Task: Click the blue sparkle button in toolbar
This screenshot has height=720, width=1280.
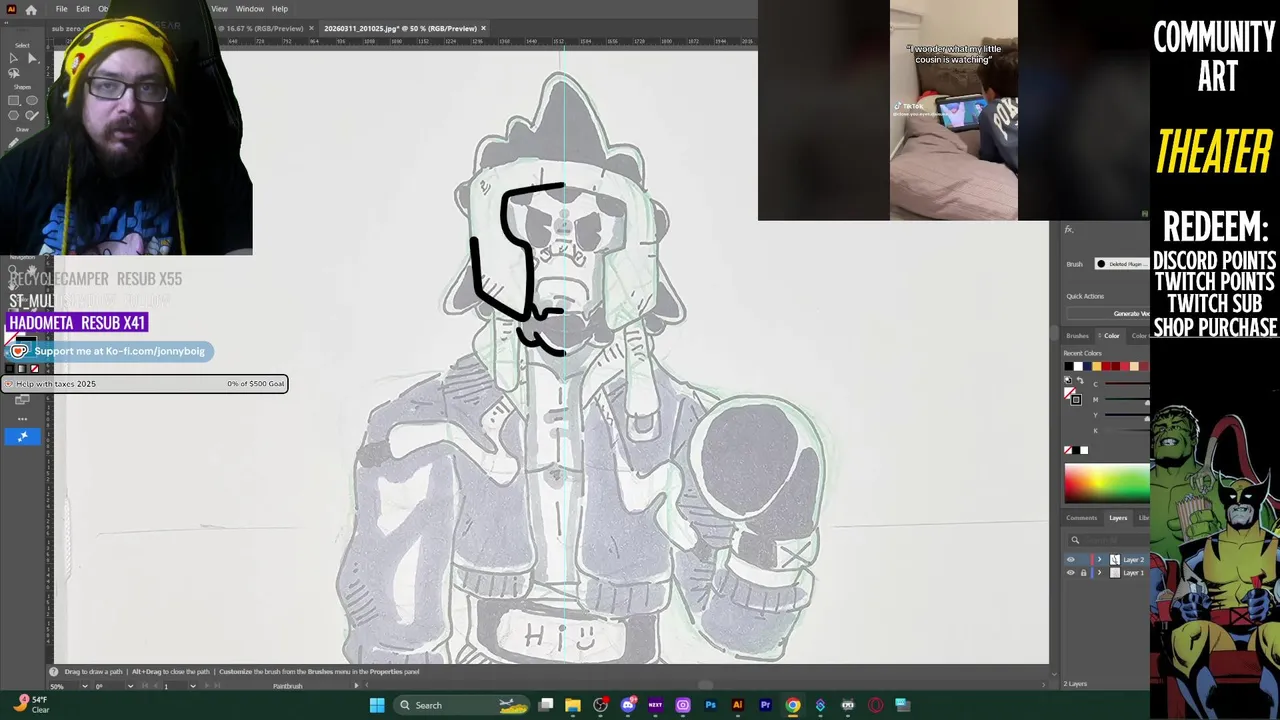Action: tap(22, 436)
